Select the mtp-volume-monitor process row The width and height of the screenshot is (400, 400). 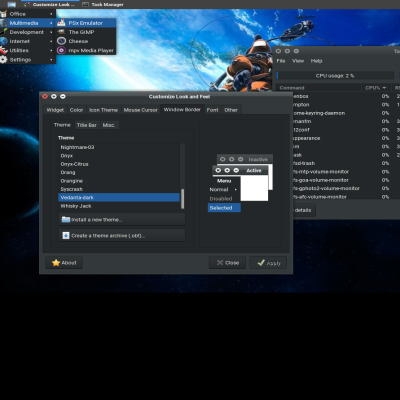tap(347, 172)
